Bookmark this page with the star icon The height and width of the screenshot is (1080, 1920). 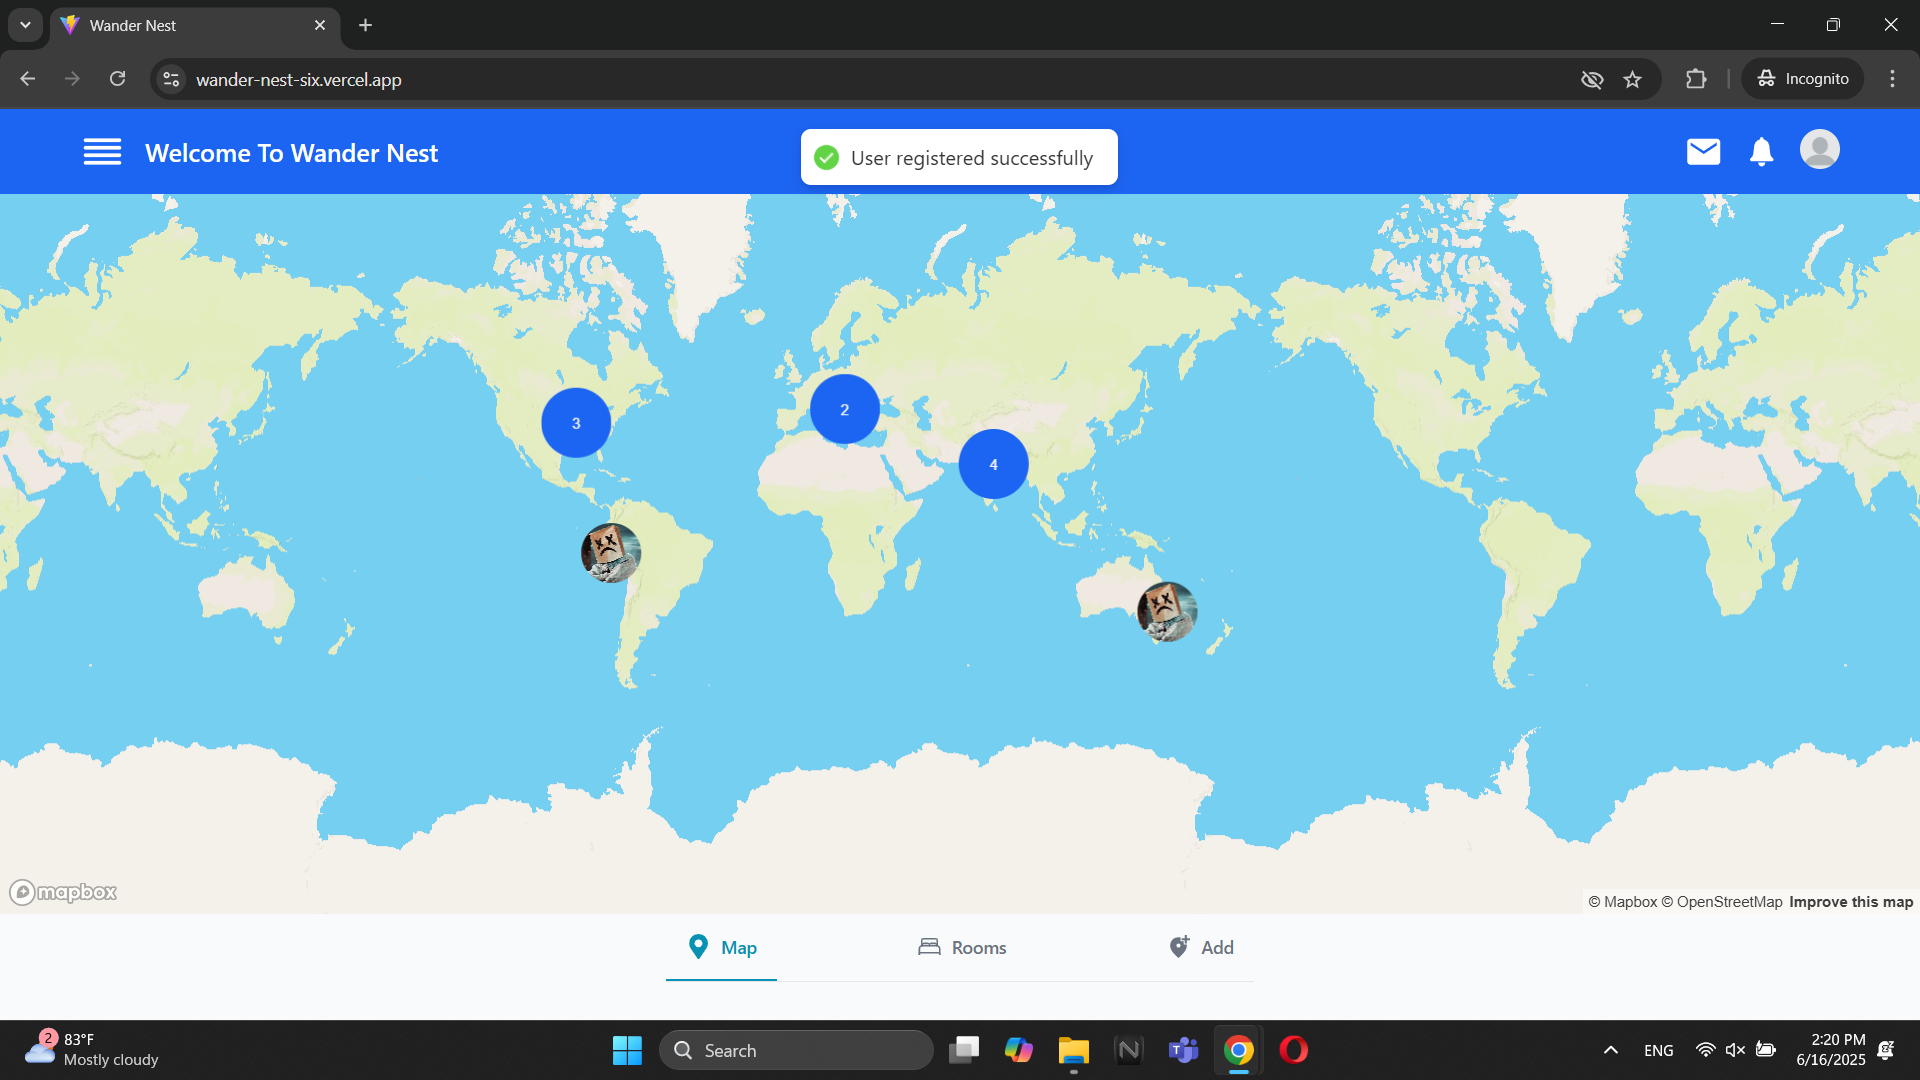pyautogui.click(x=1632, y=79)
